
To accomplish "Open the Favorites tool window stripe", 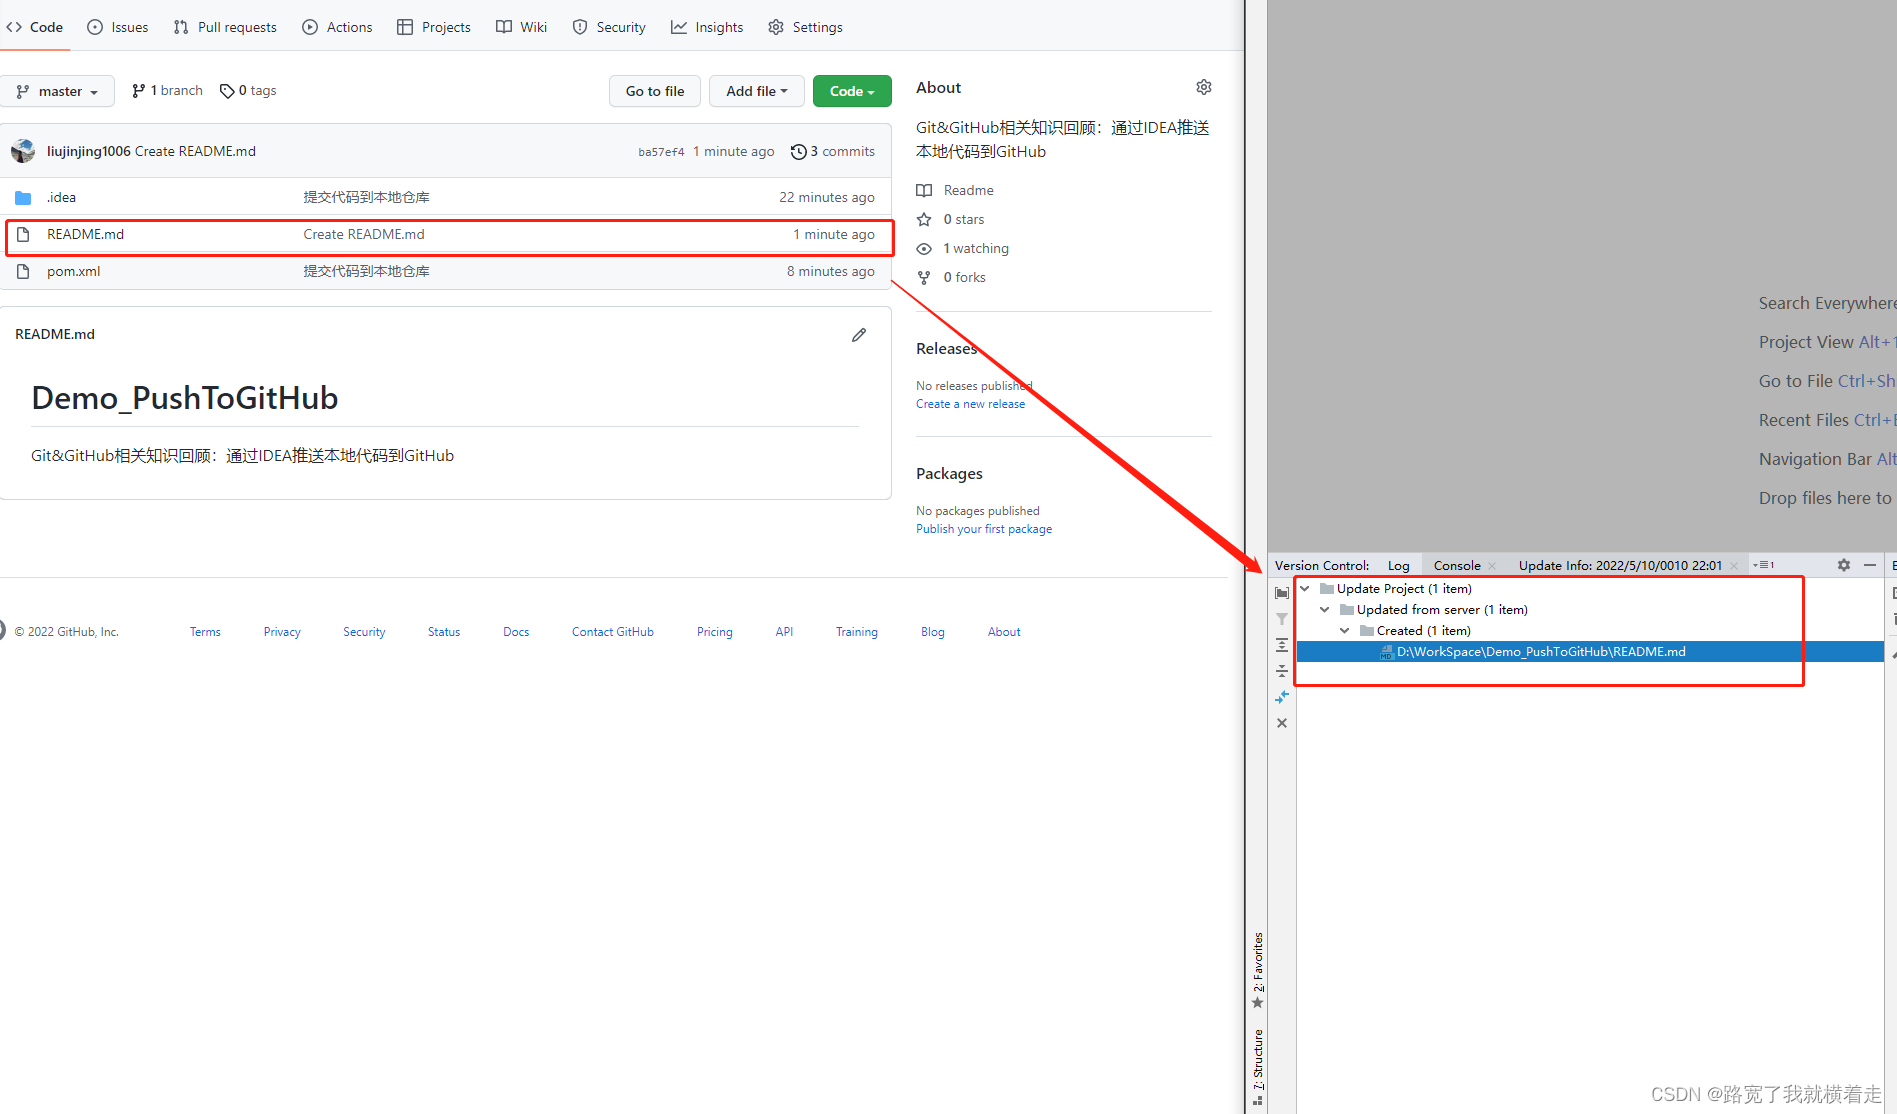I will (x=1258, y=970).
